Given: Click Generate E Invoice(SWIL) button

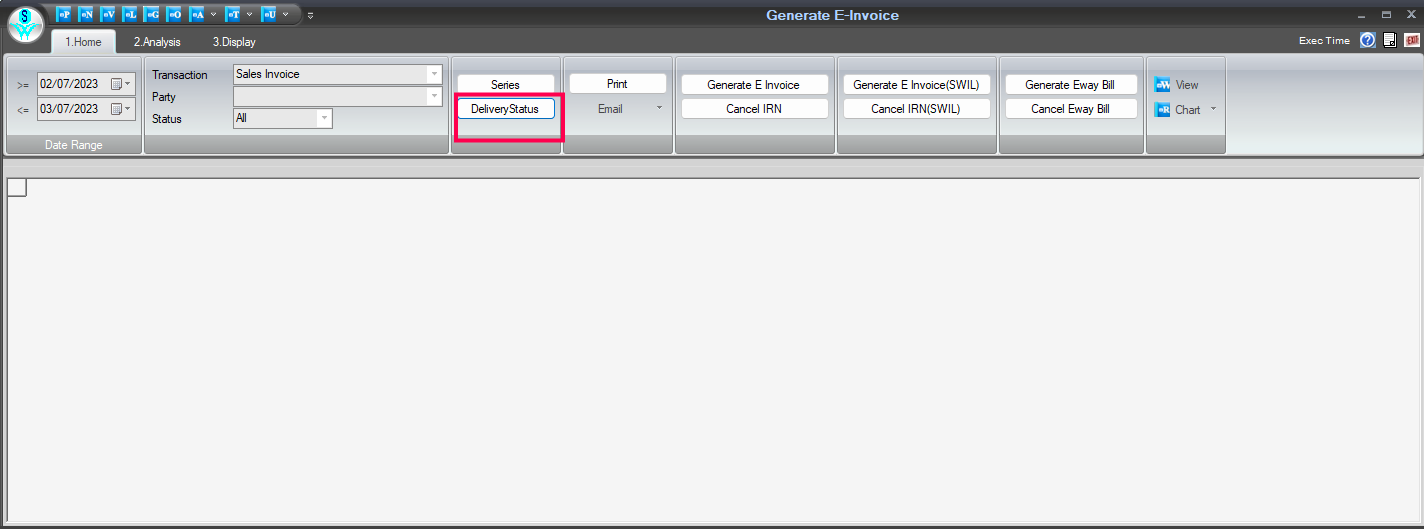Looking at the screenshot, I should (916, 85).
